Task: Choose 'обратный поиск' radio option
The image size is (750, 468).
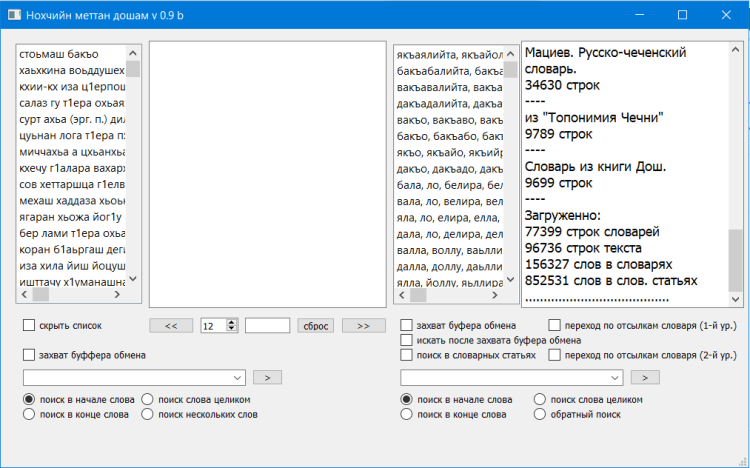Action: (540, 414)
